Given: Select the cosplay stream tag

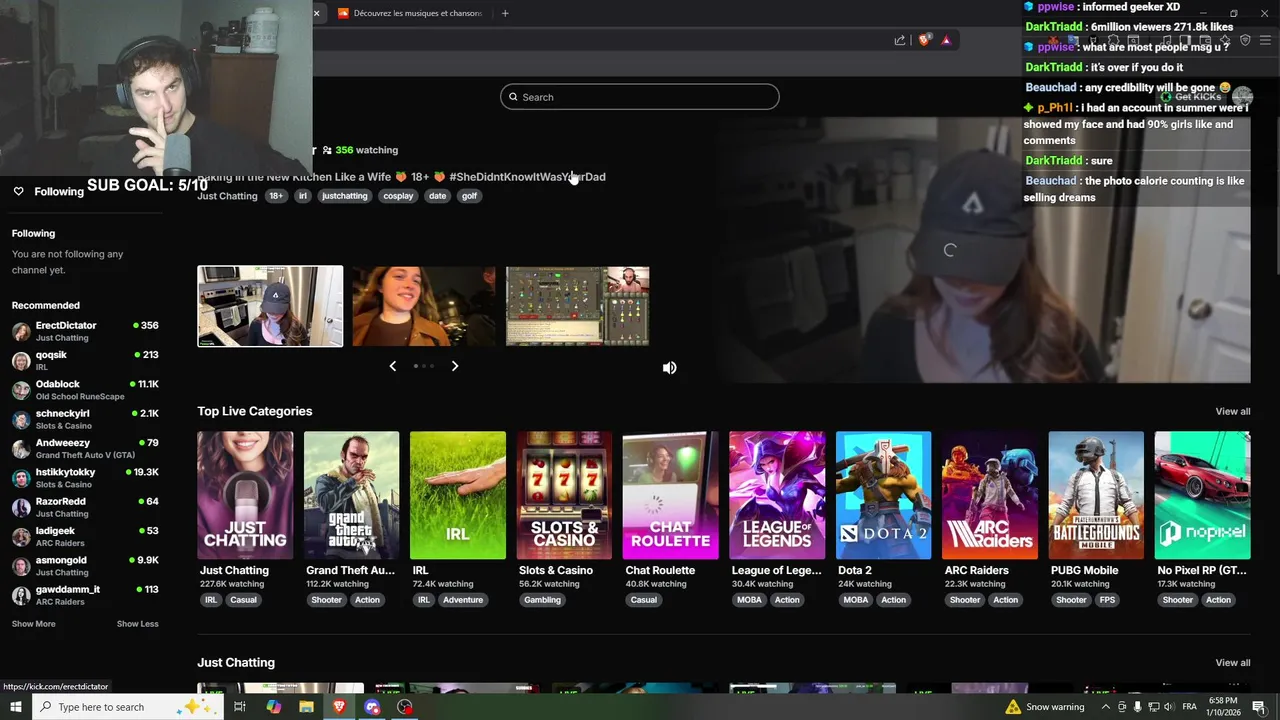Looking at the screenshot, I should [x=398, y=196].
